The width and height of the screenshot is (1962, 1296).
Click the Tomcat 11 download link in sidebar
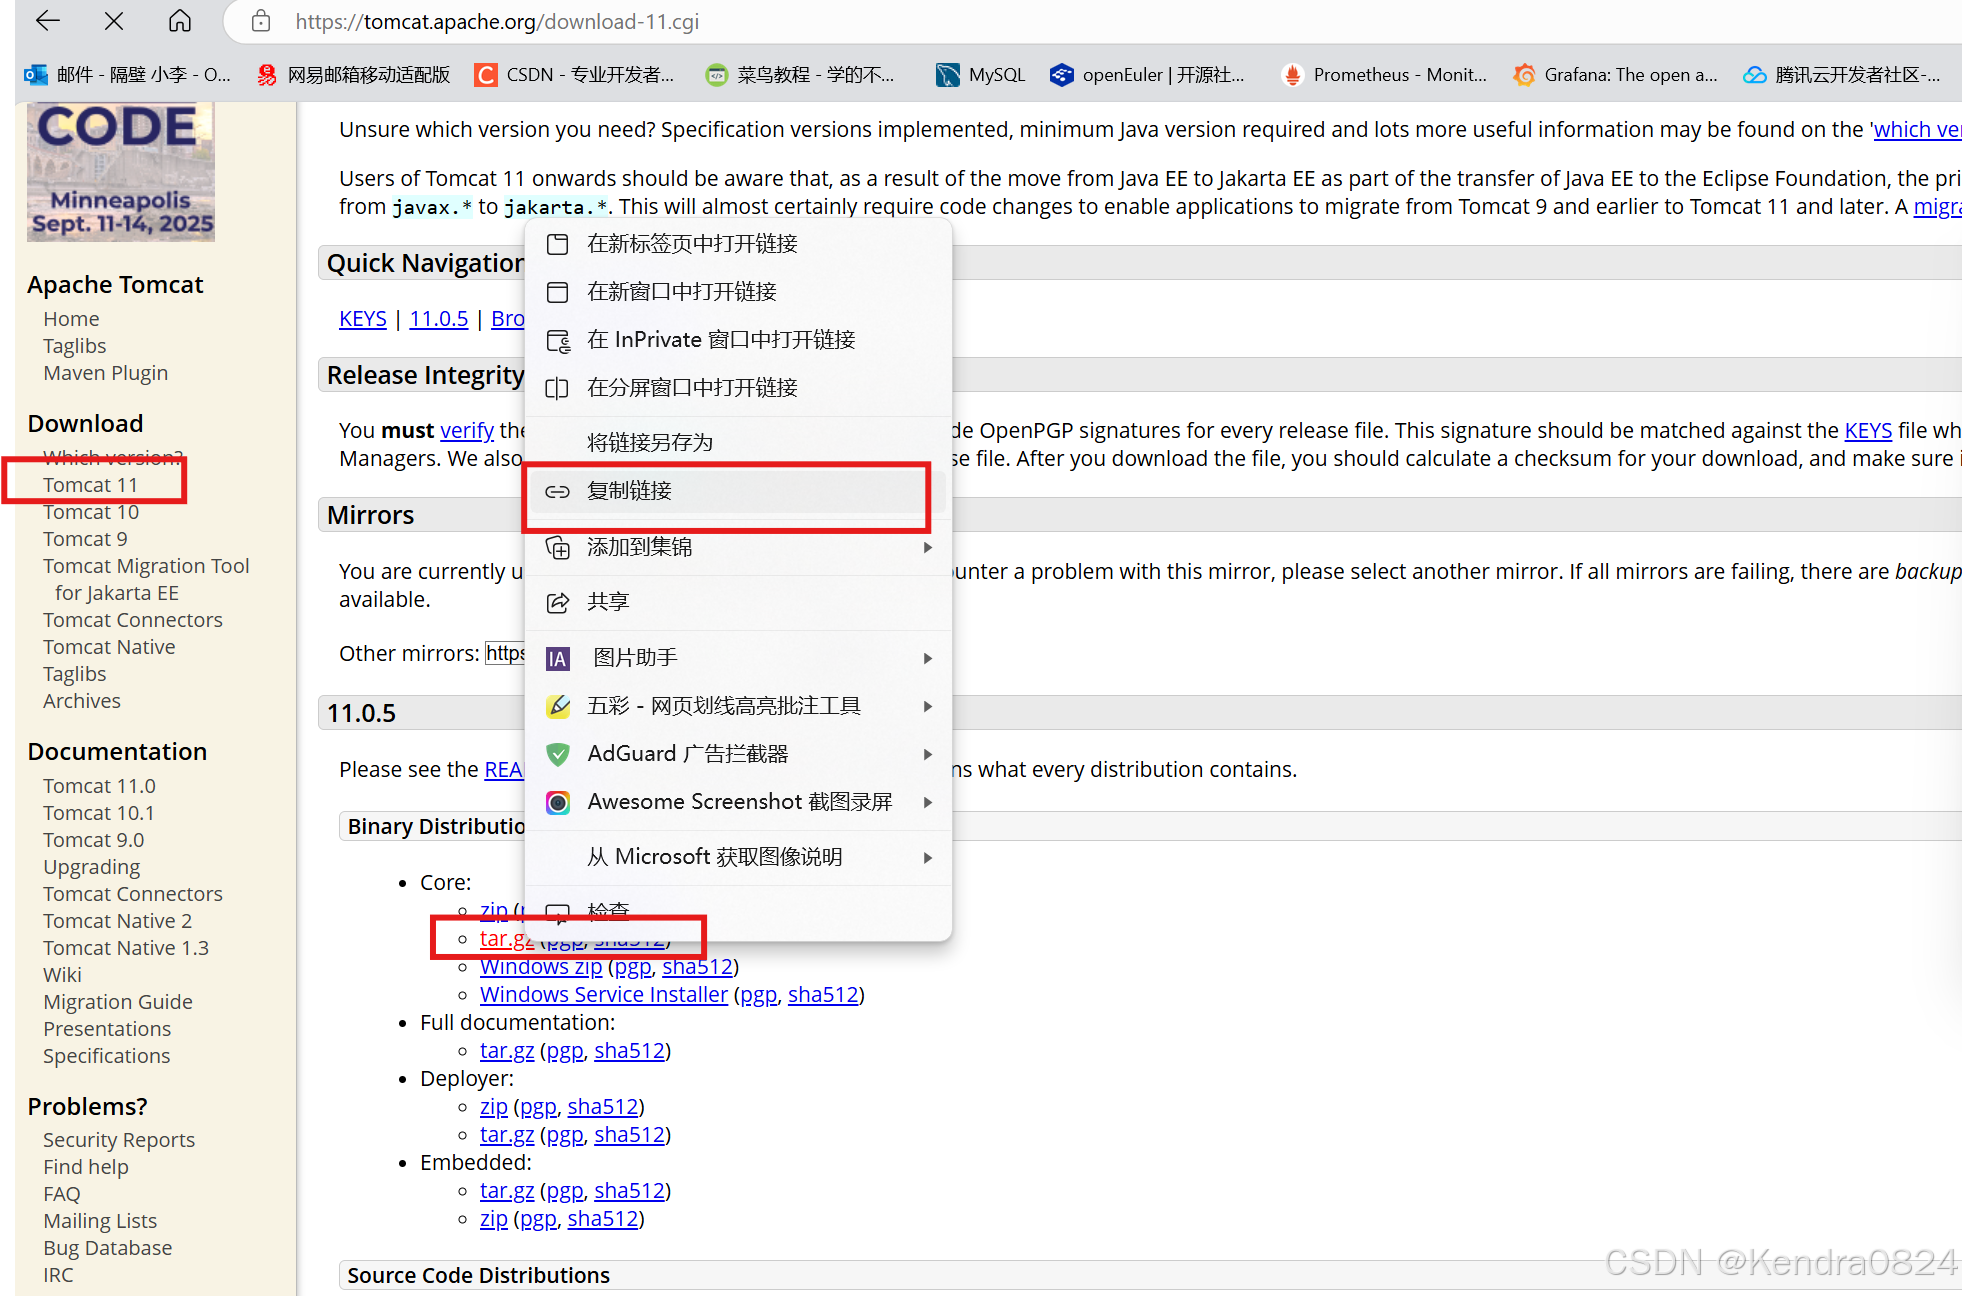90,485
